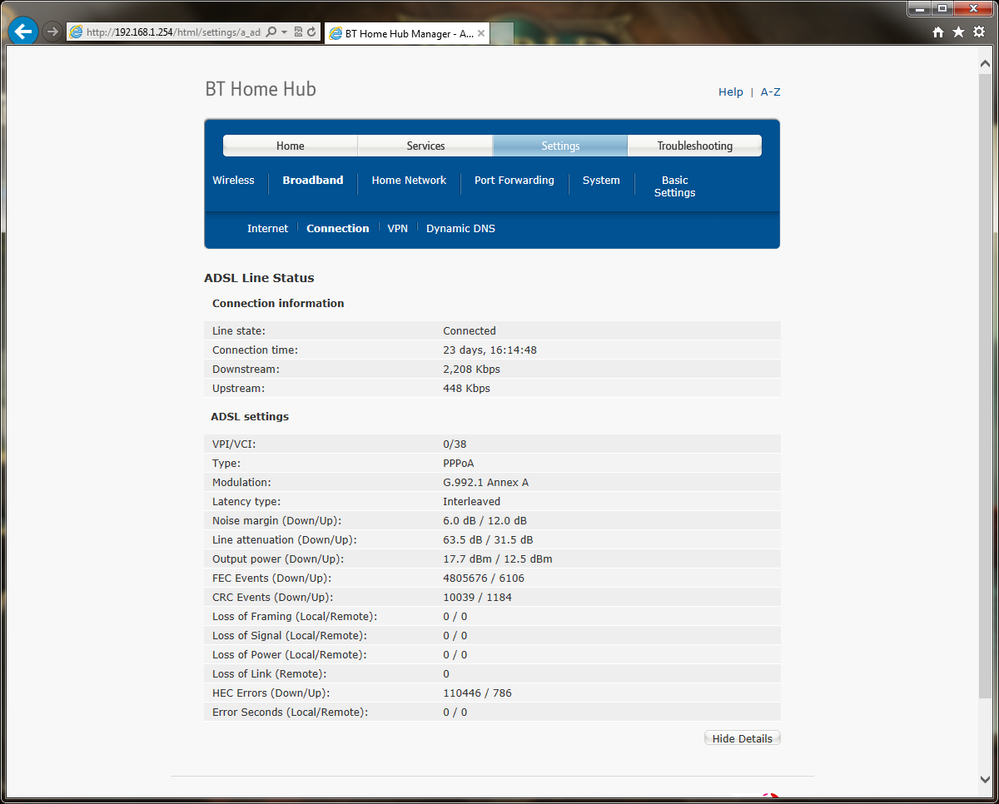Go to the Dynamic DNS sub-page
The height and width of the screenshot is (804, 999).
[x=461, y=228]
